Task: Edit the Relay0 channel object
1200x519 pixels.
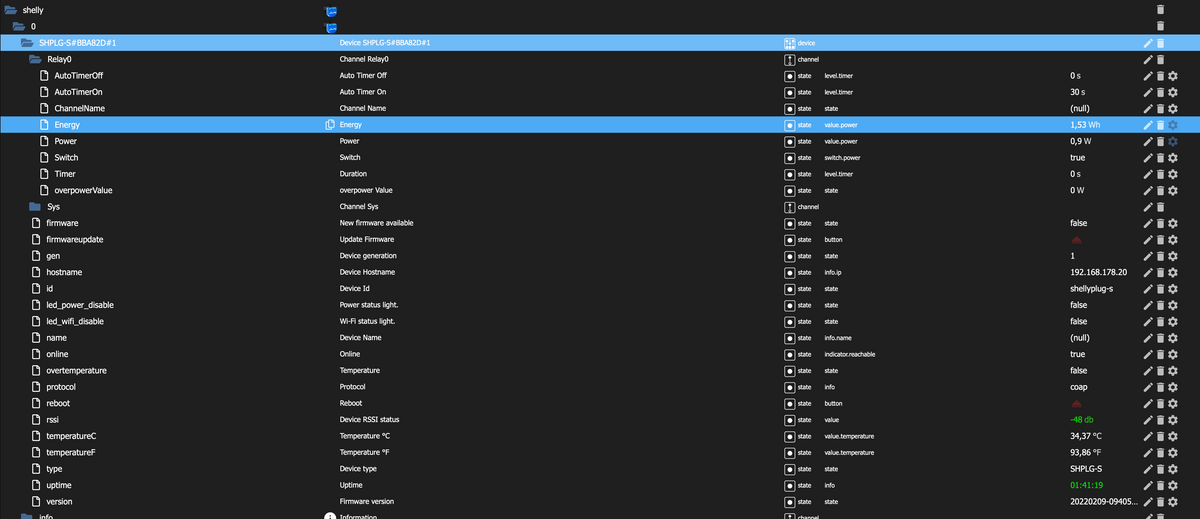Action: point(1148,59)
